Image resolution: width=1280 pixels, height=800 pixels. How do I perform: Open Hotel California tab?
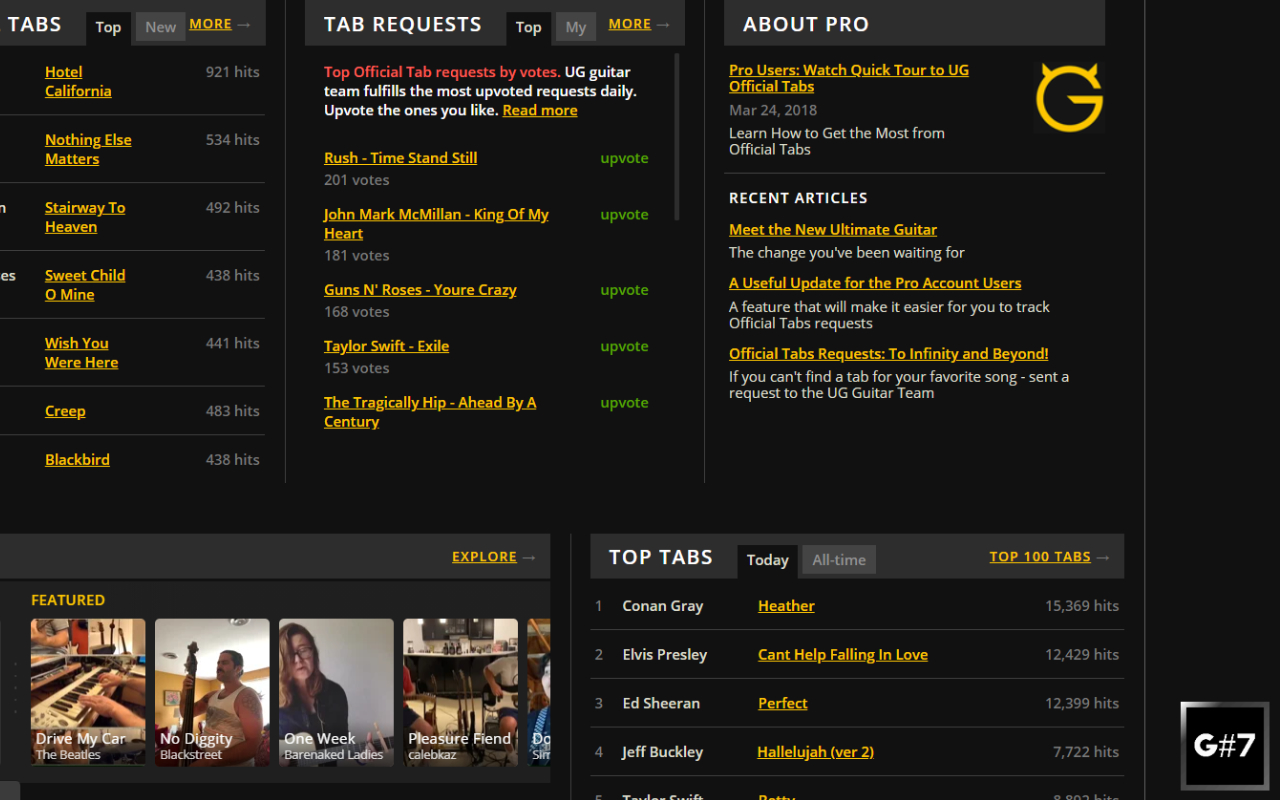coord(78,81)
